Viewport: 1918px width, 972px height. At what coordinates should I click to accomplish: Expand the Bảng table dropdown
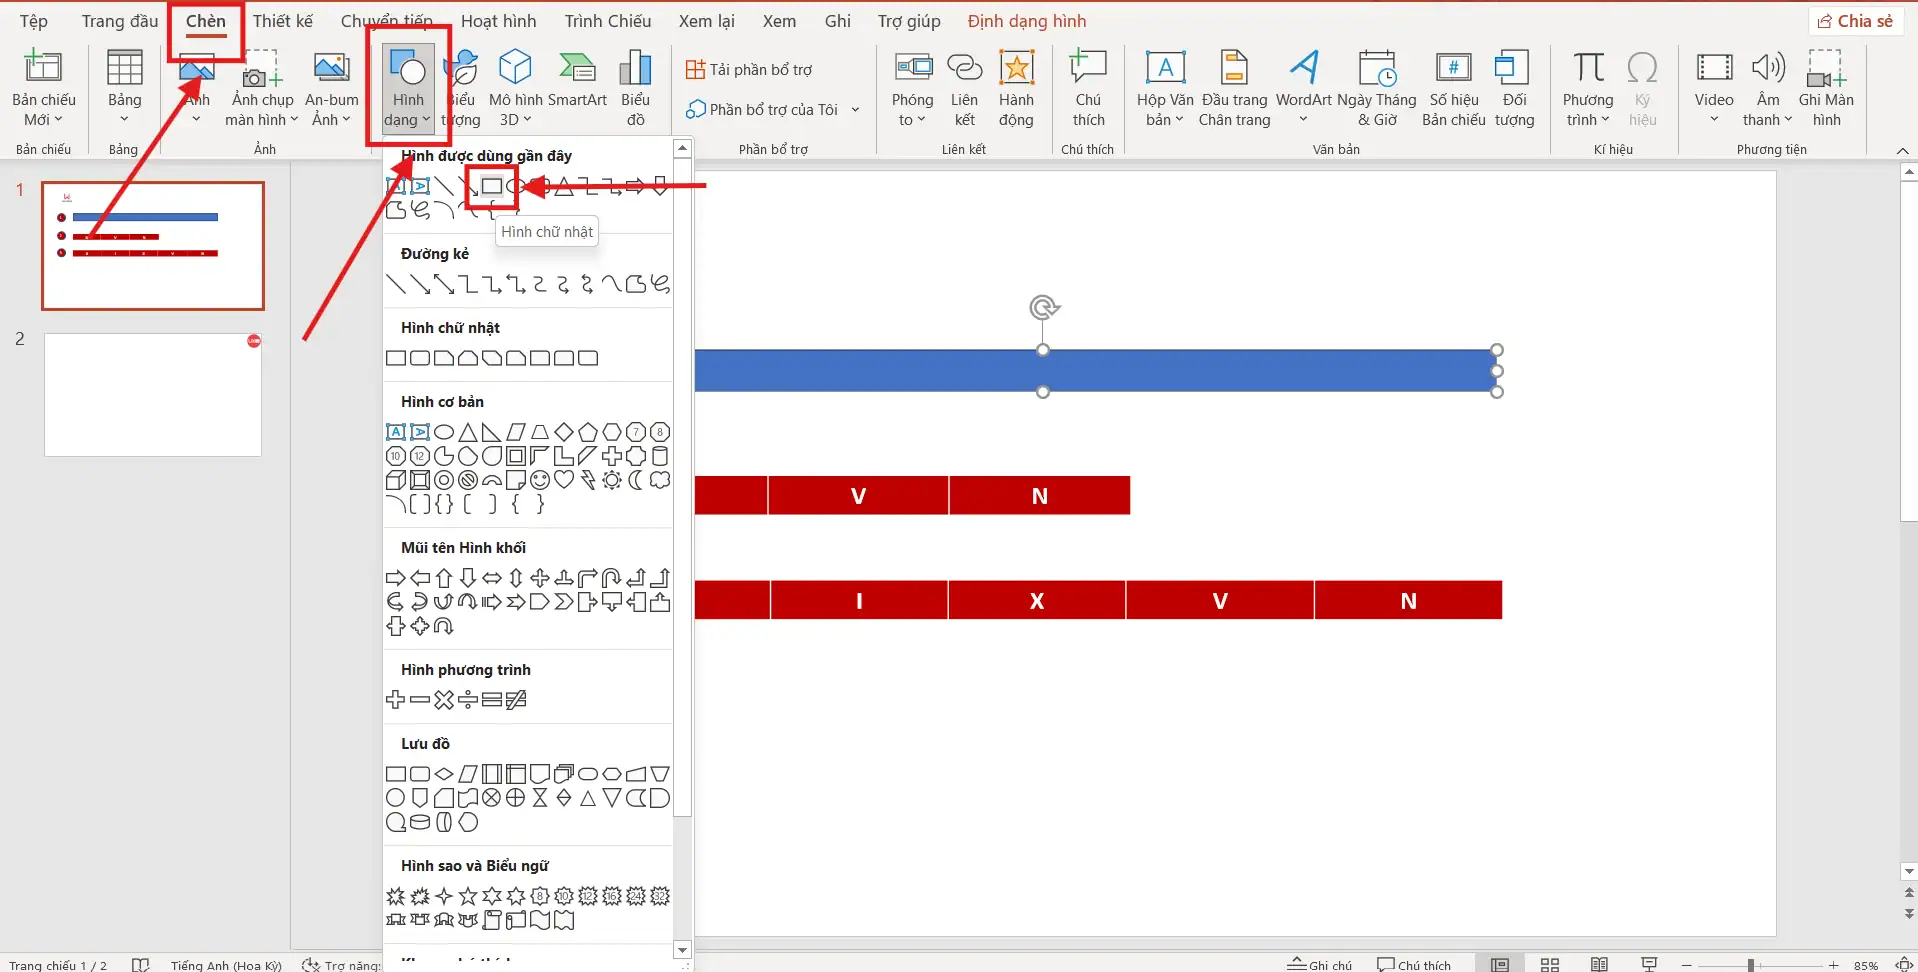pos(124,88)
